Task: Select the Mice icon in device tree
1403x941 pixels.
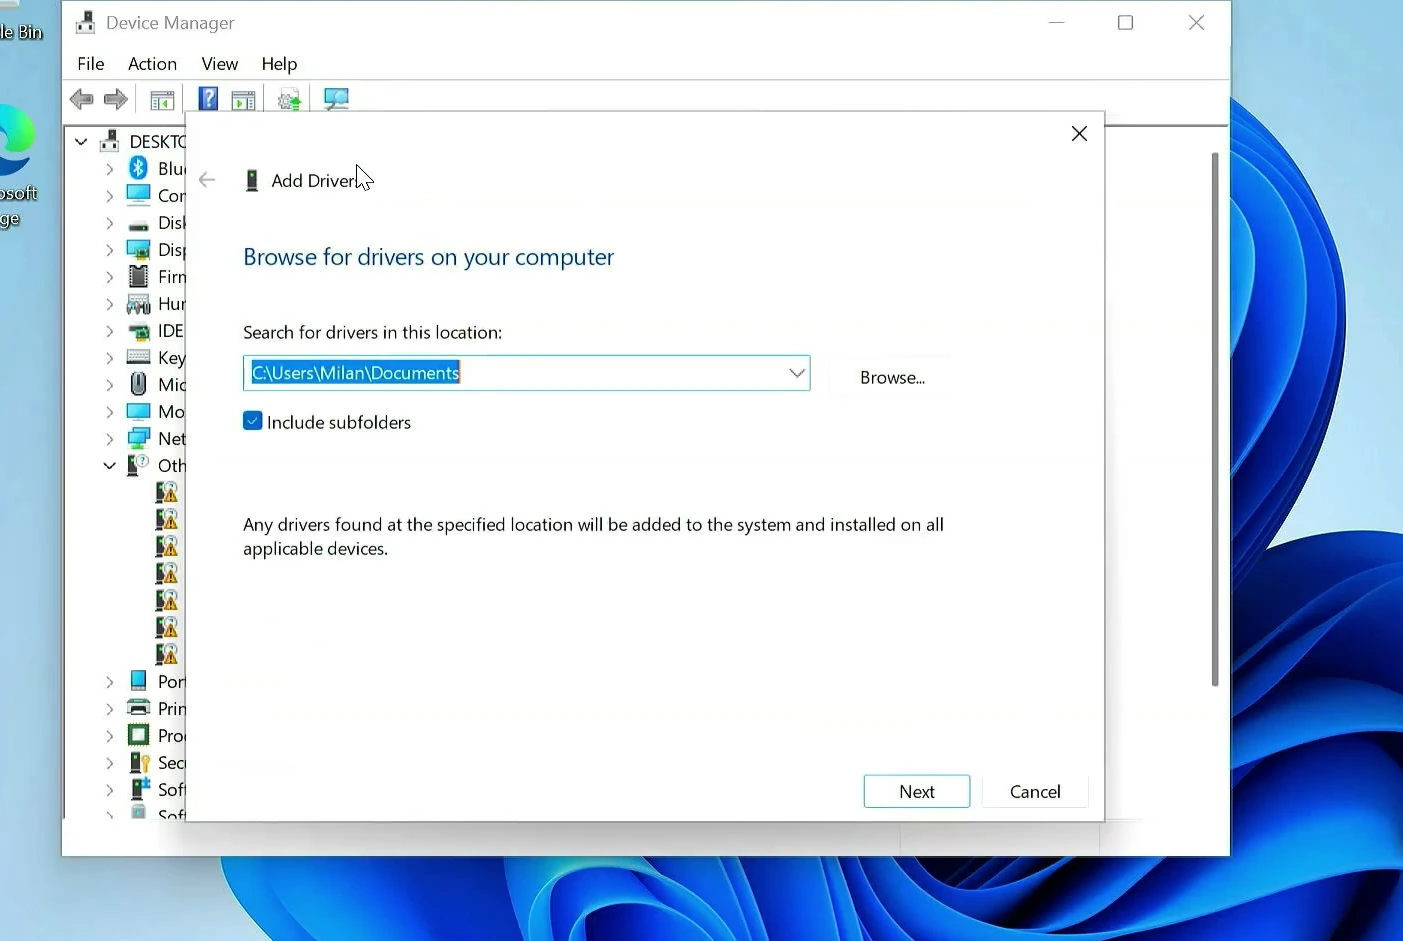Action: pos(138,384)
